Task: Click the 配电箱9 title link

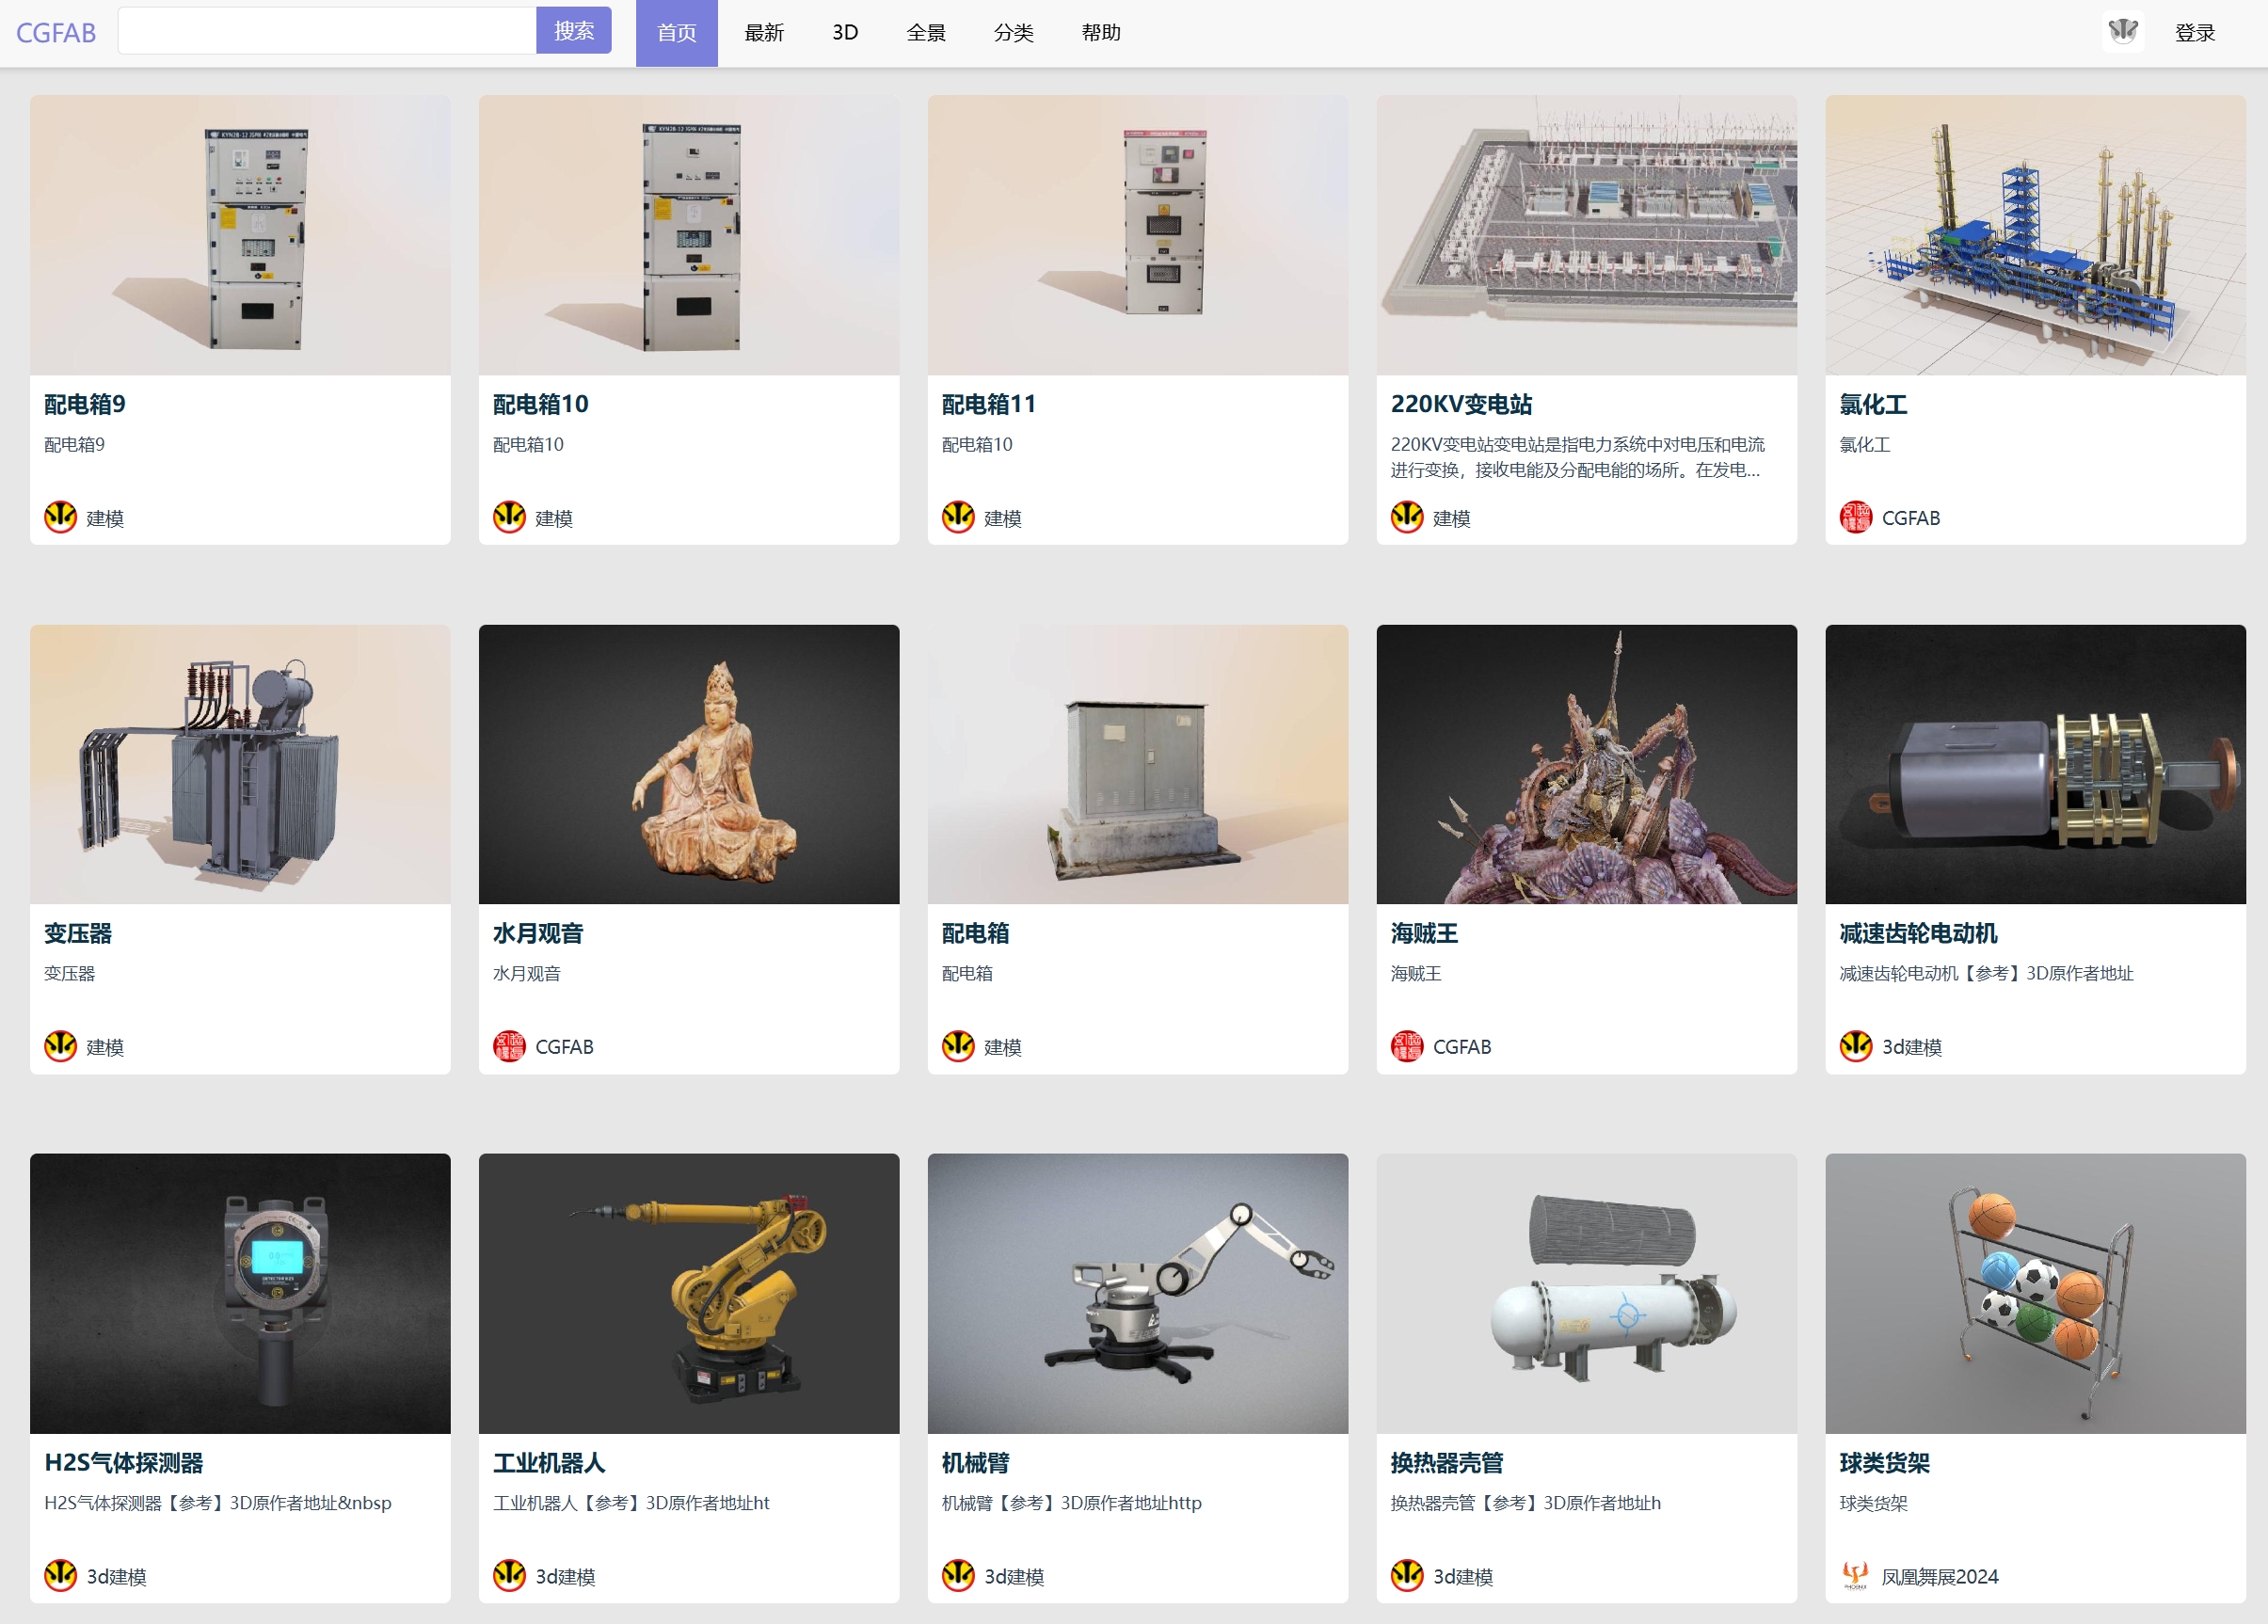Action: tap(85, 404)
